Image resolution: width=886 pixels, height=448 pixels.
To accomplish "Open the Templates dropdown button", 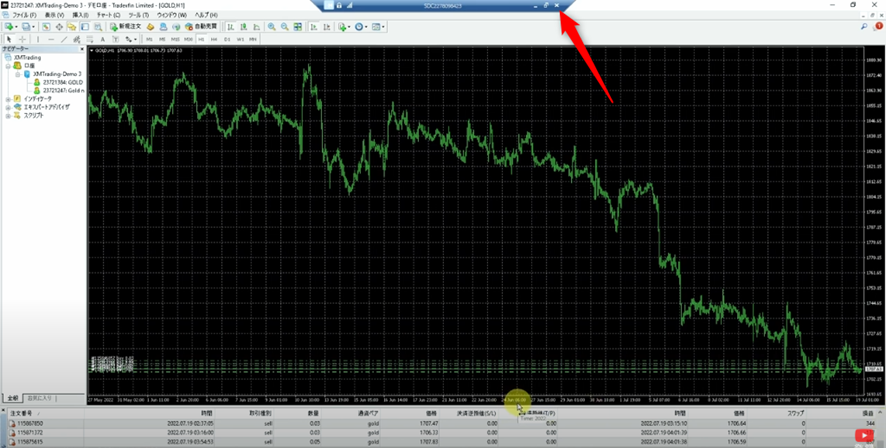I will click(378, 27).
